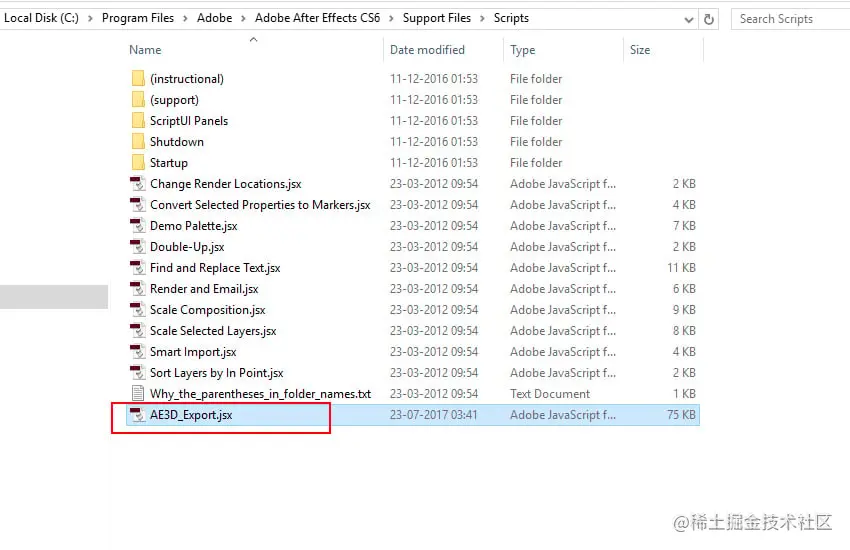Image resolution: width=850 pixels, height=550 pixels.
Task: Navigate to Local Disk (C:) breadcrumb
Action: (x=41, y=18)
